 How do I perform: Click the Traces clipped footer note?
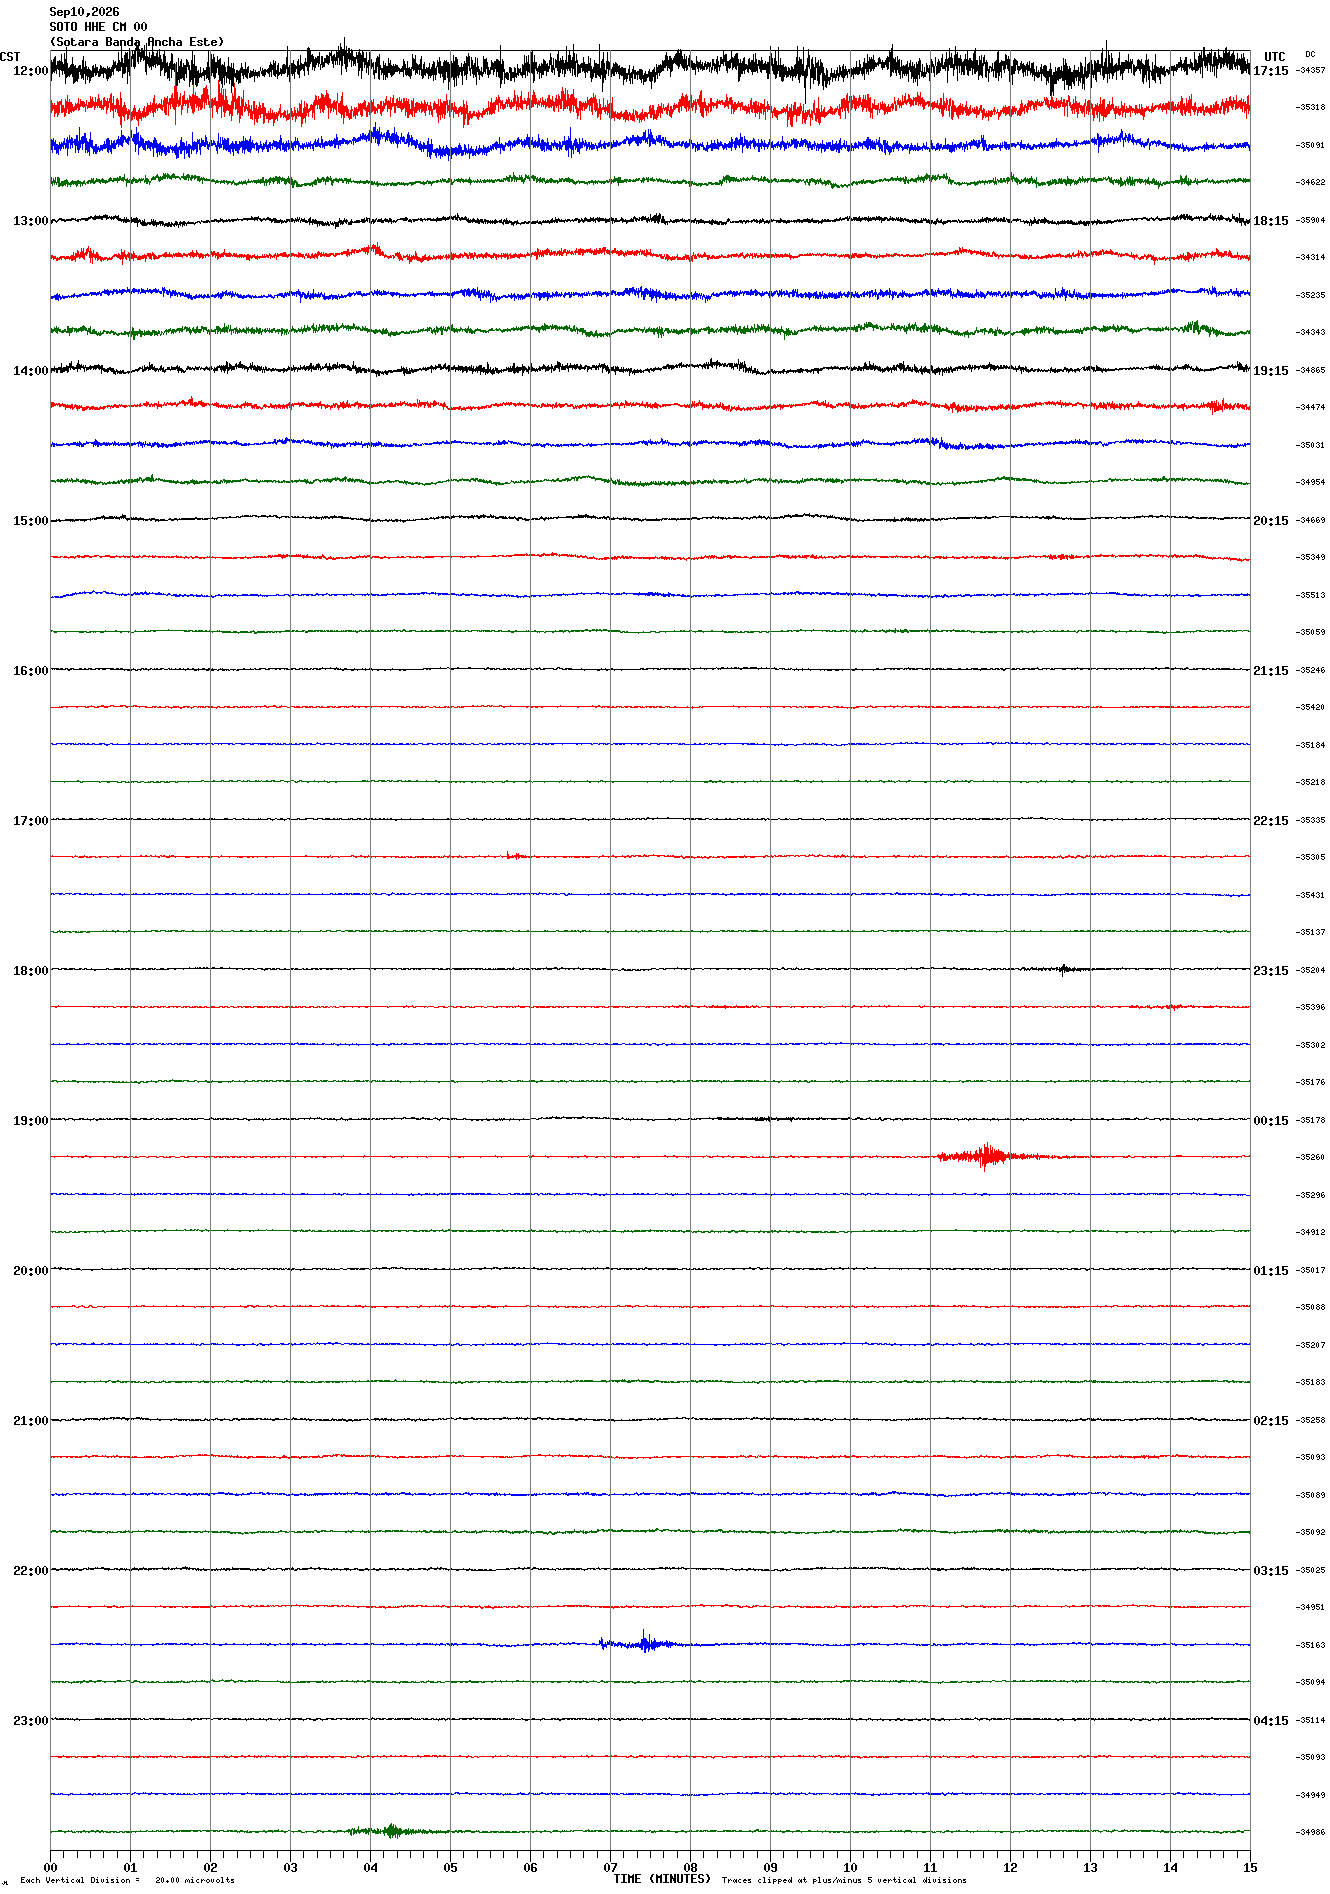coord(844,1880)
